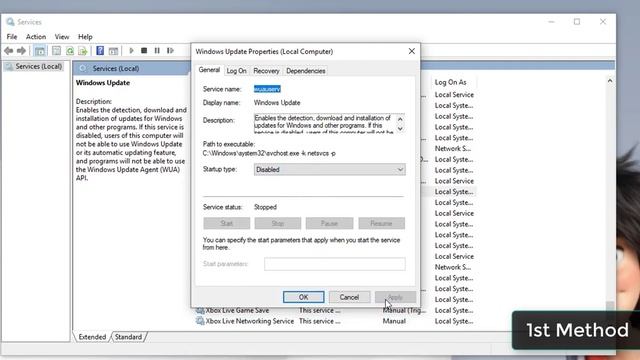
Task: Click the description of Xbox Live Game Save
Action: click(319, 311)
